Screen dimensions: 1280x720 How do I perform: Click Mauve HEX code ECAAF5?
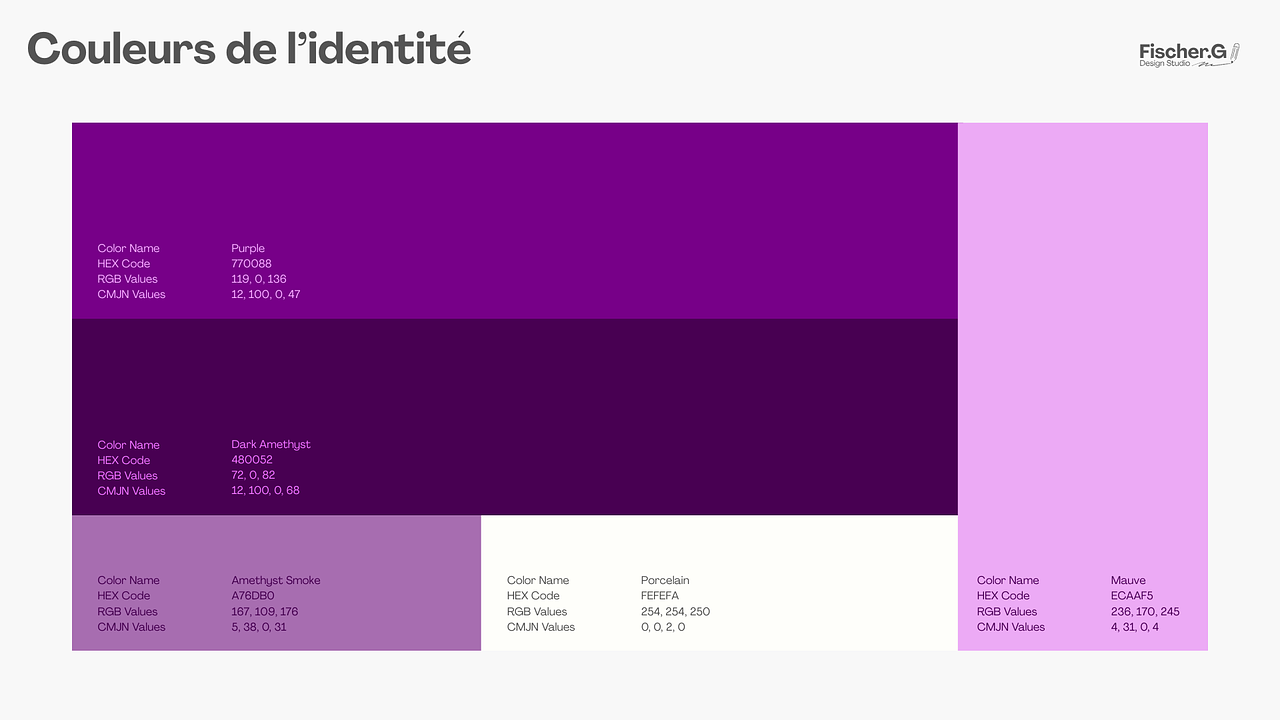tap(1132, 596)
